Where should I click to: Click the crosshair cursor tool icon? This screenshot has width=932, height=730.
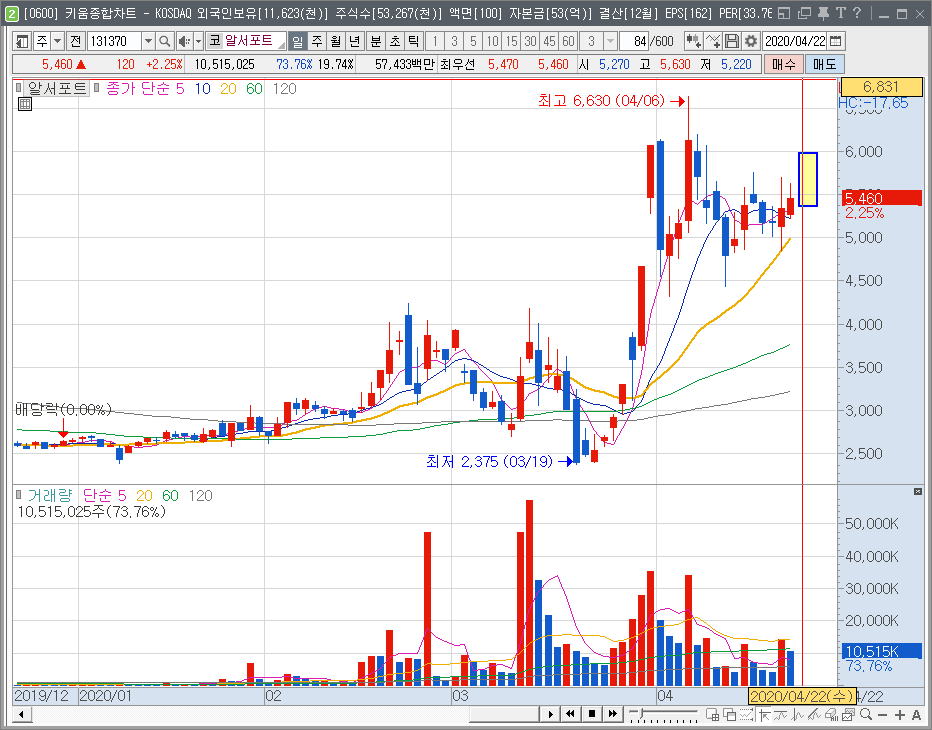764,714
